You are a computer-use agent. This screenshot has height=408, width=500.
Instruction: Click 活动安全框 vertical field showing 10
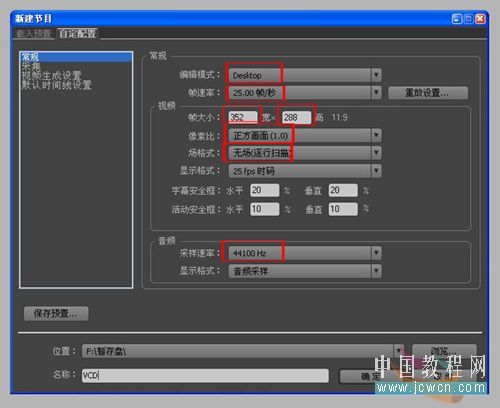coord(343,209)
